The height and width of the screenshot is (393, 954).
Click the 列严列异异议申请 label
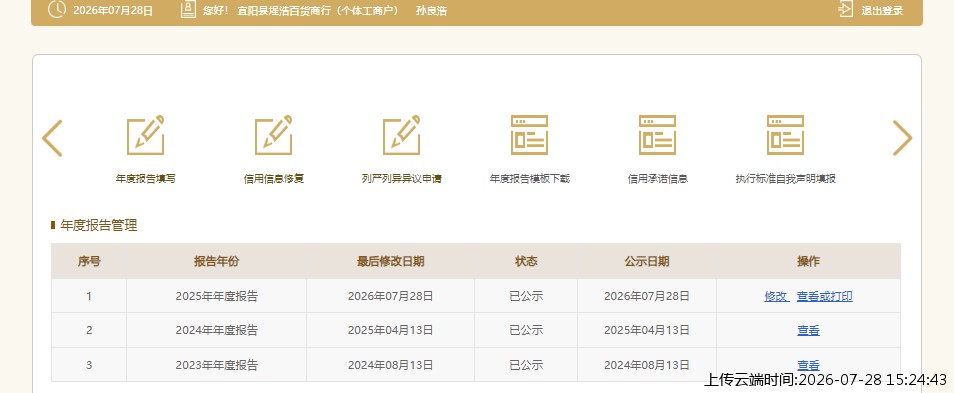401,179
